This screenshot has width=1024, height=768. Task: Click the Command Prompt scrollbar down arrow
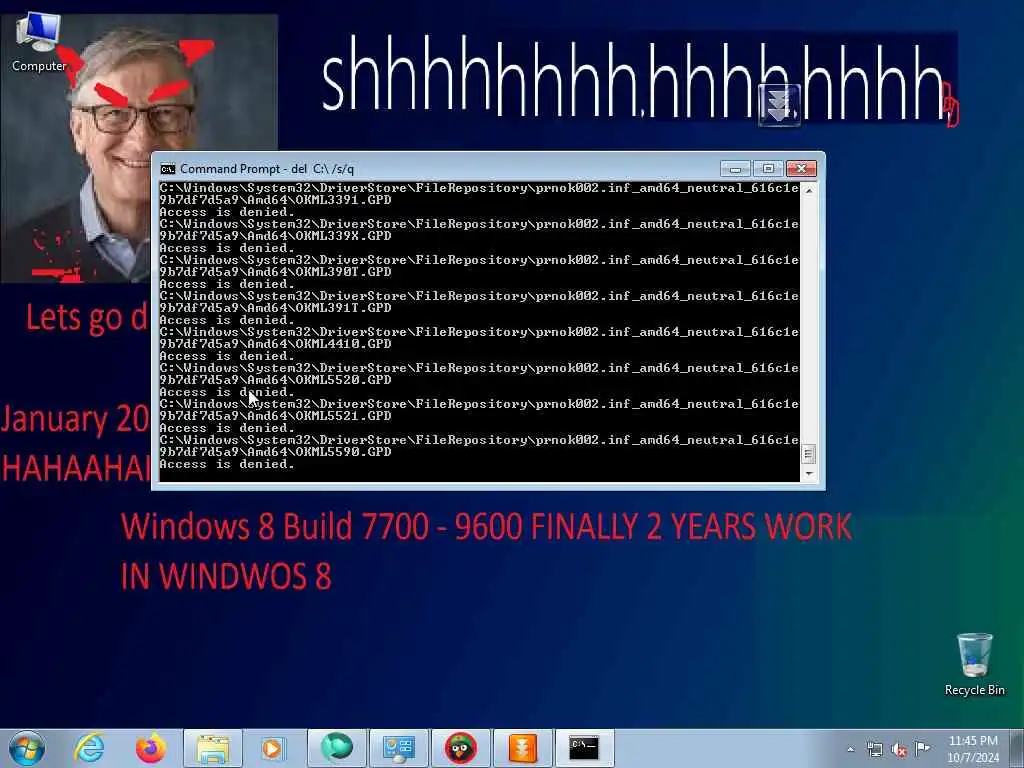click(x=808, y=473)
